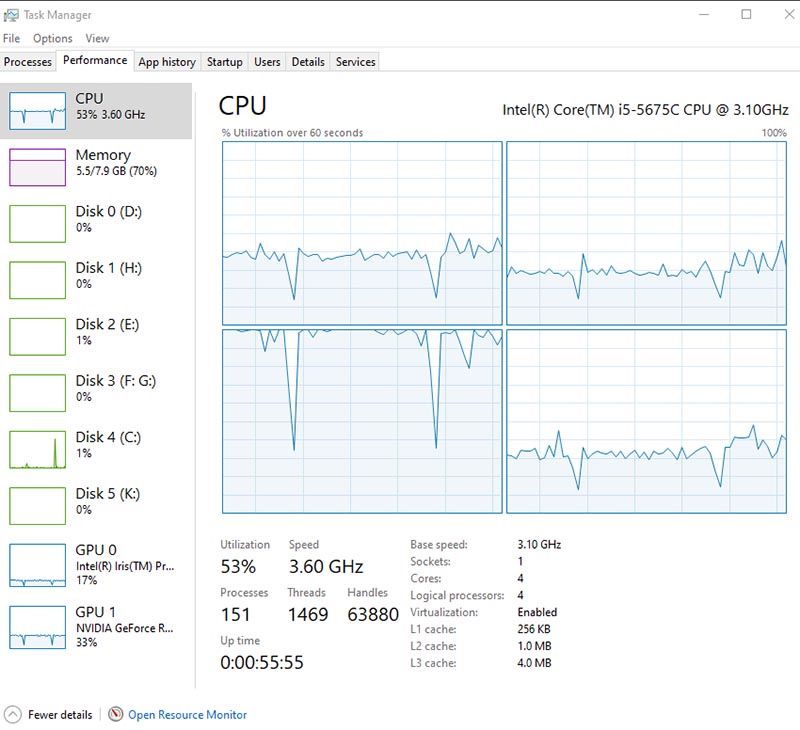This screenshot has height=730, width=800.
Task: Click the top-left logical processor graph
Action: coord(362,233)
